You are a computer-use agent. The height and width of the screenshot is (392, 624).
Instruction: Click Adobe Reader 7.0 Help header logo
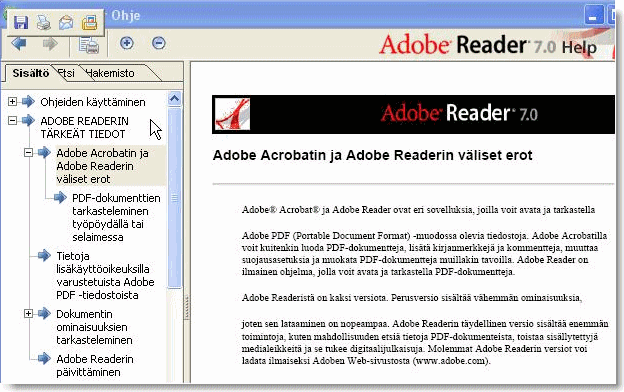[488, 44]
